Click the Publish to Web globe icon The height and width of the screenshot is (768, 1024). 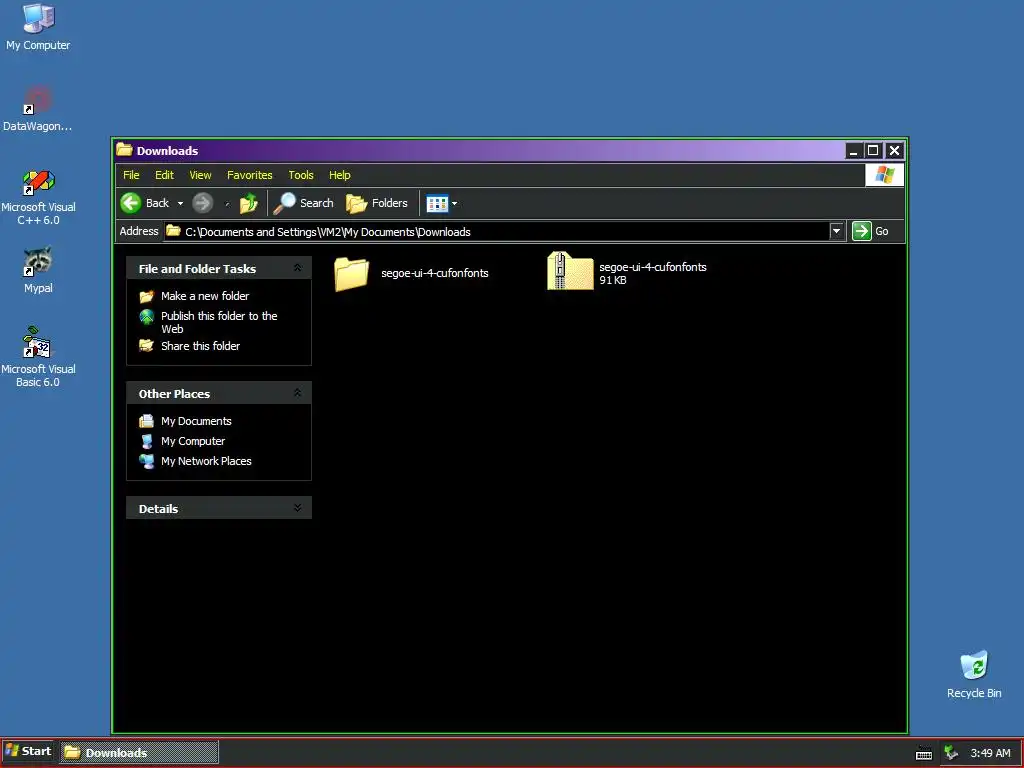pos(146,317)
